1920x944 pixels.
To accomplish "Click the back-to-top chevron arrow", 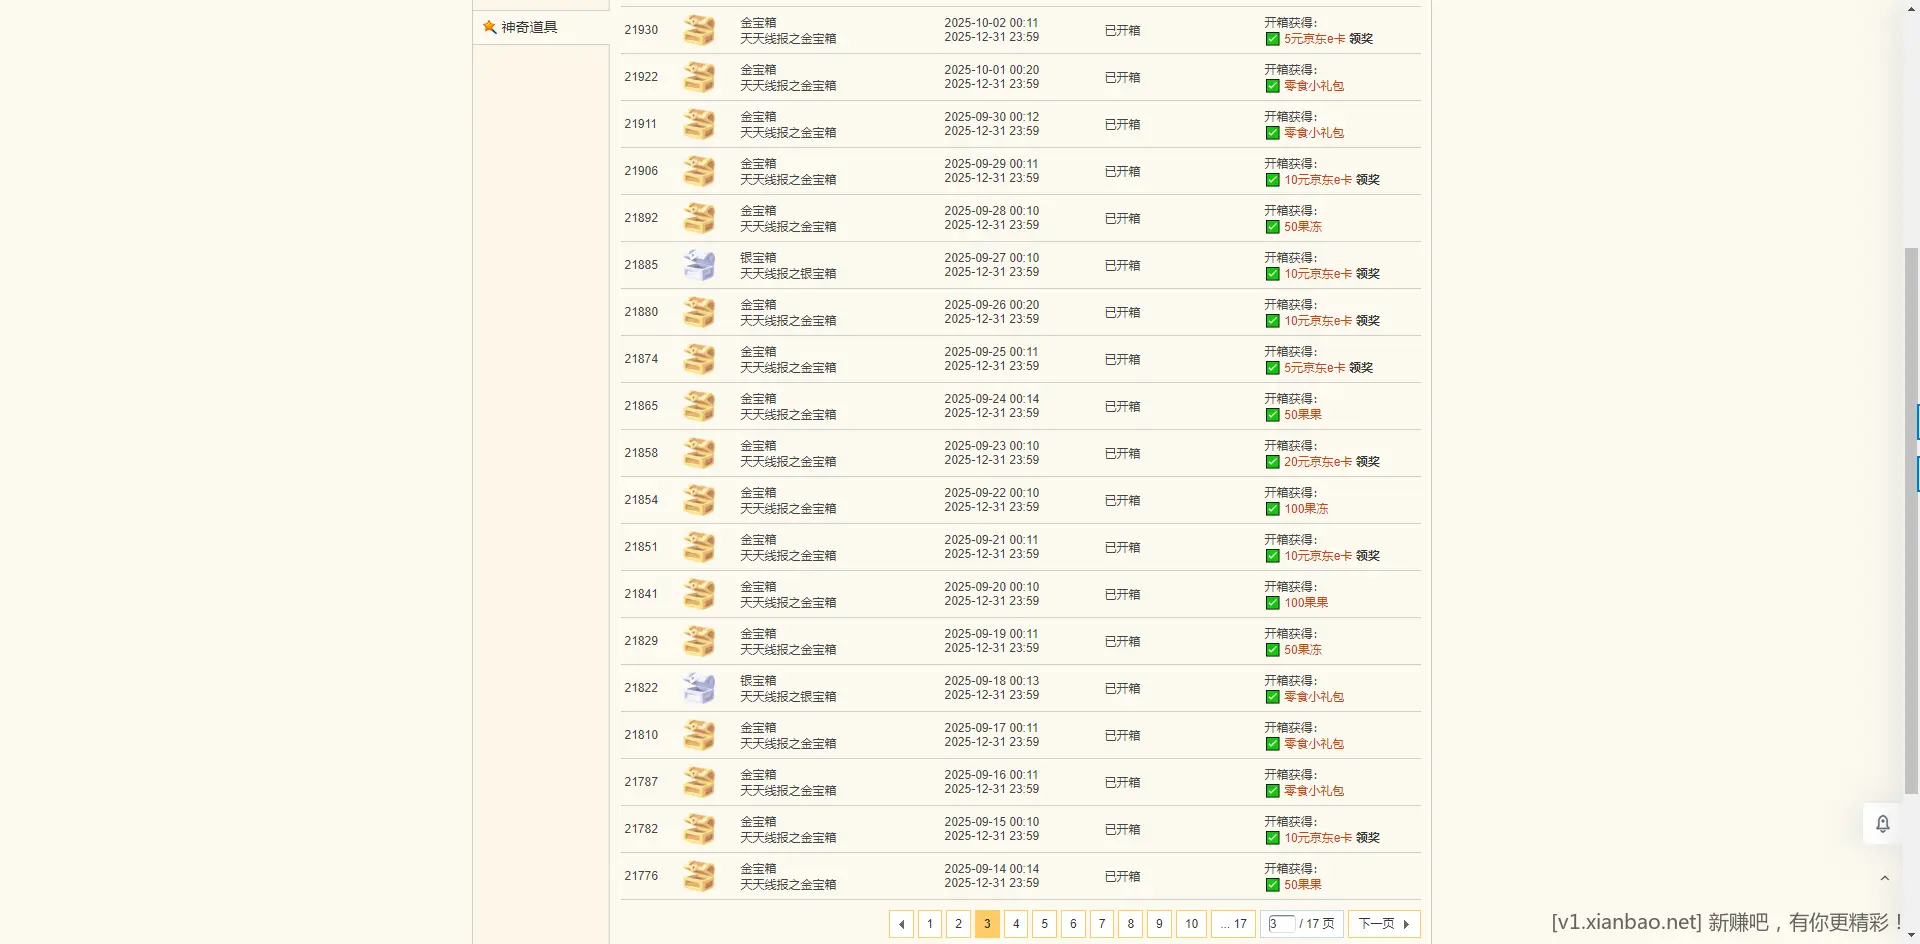I will (1884, 879).
